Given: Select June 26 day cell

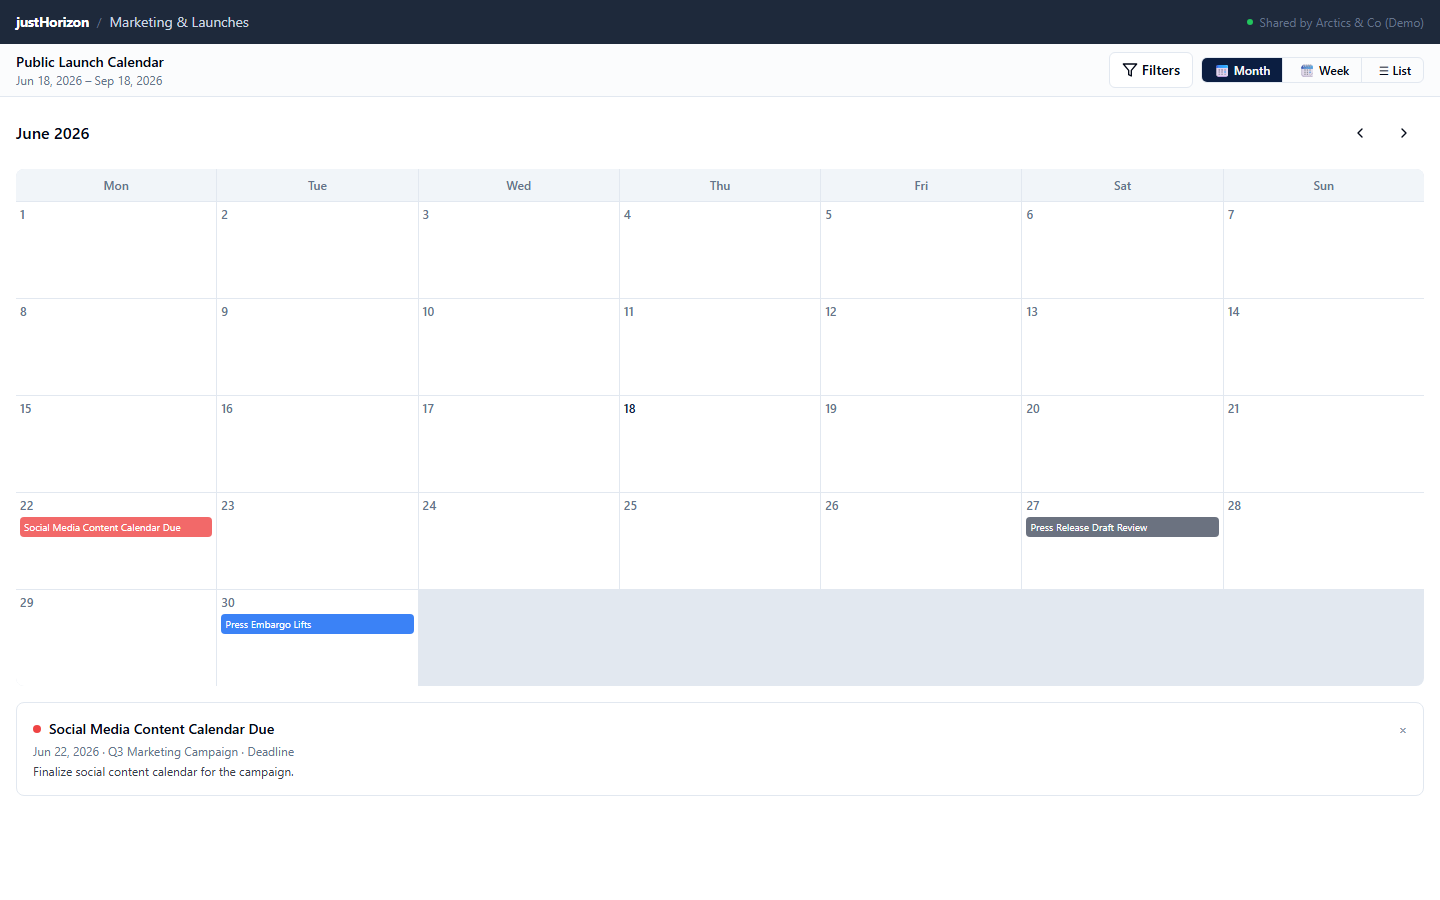Looking at the screenshot, I should [x=921, y=541].
